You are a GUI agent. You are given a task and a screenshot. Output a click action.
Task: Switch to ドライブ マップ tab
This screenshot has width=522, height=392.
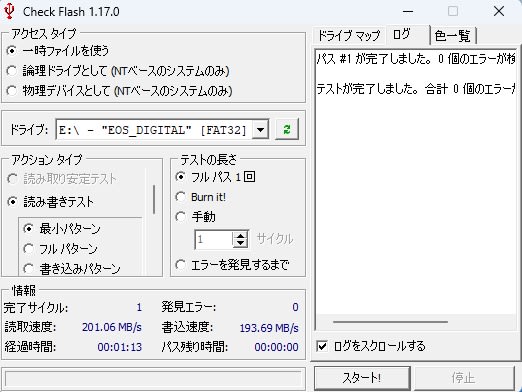click(349, 36)
